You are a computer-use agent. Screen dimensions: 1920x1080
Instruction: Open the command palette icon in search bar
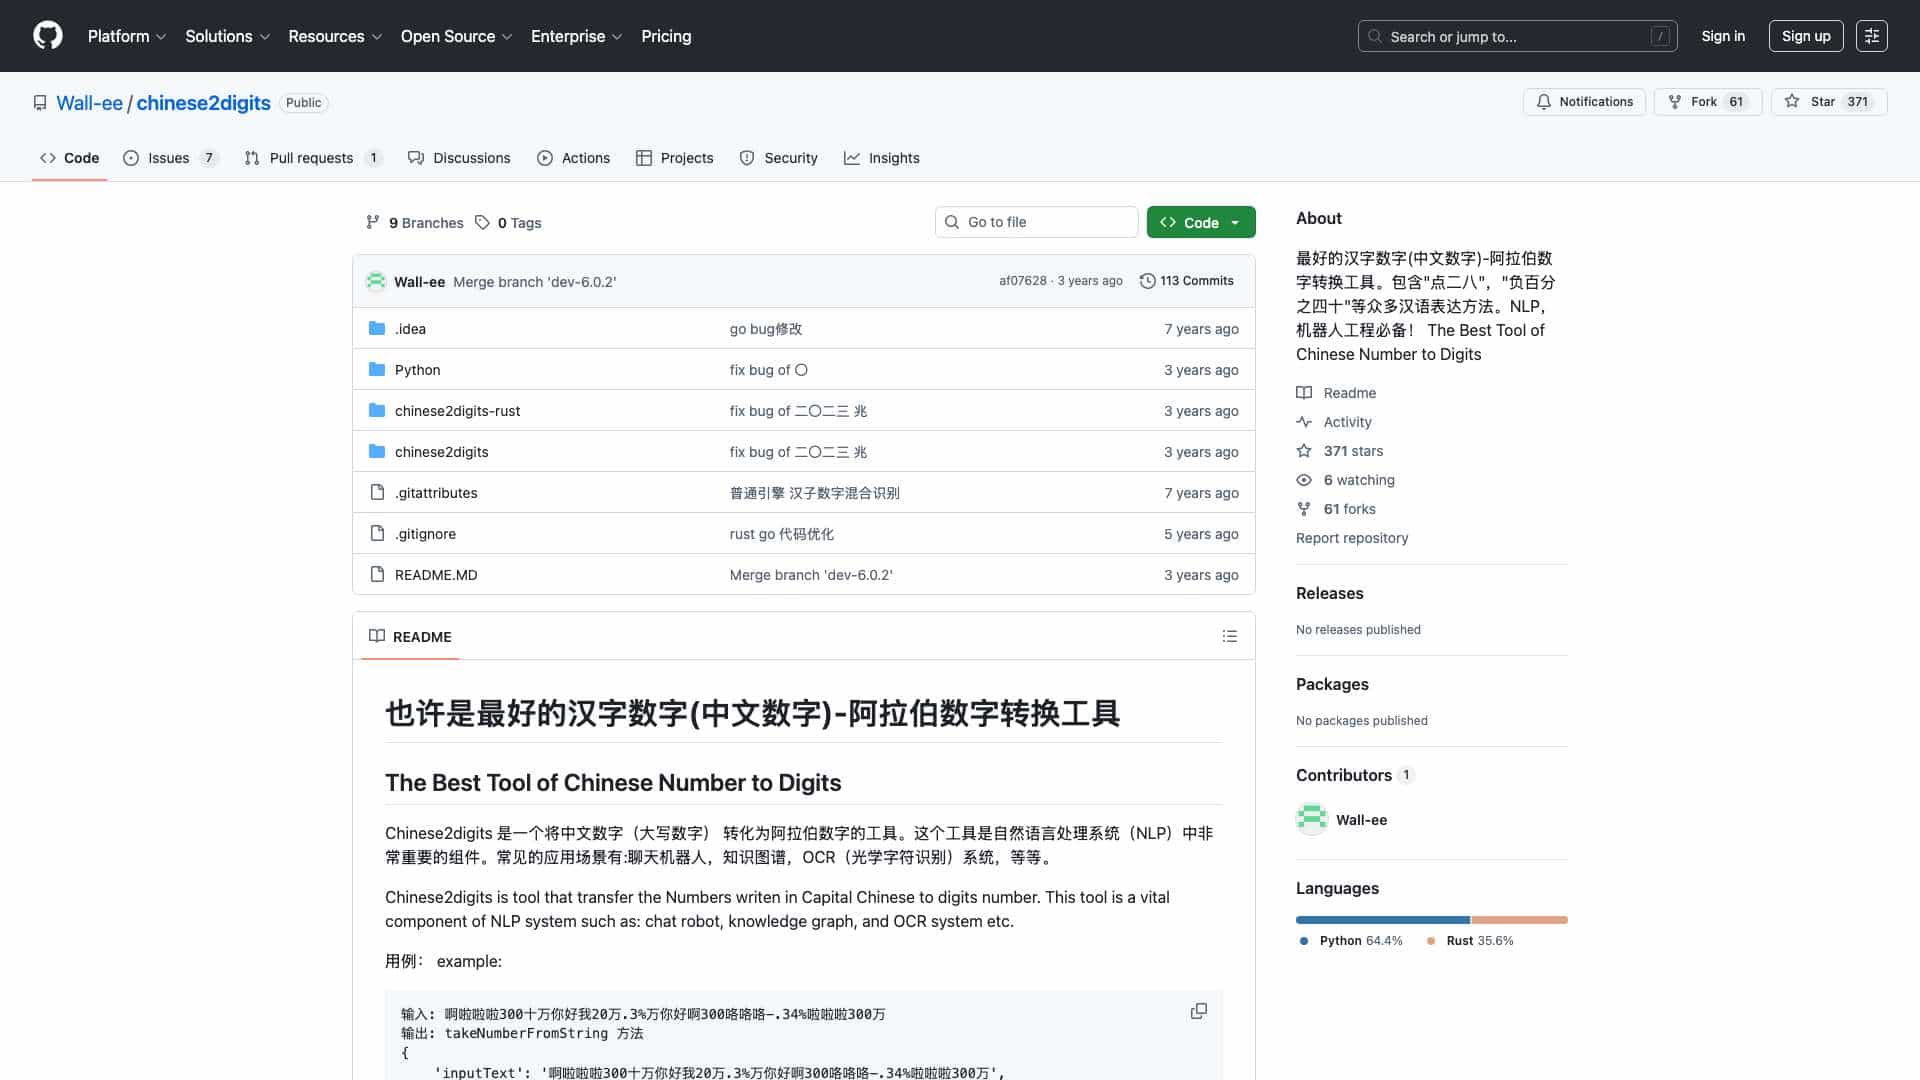(1660, 36)
